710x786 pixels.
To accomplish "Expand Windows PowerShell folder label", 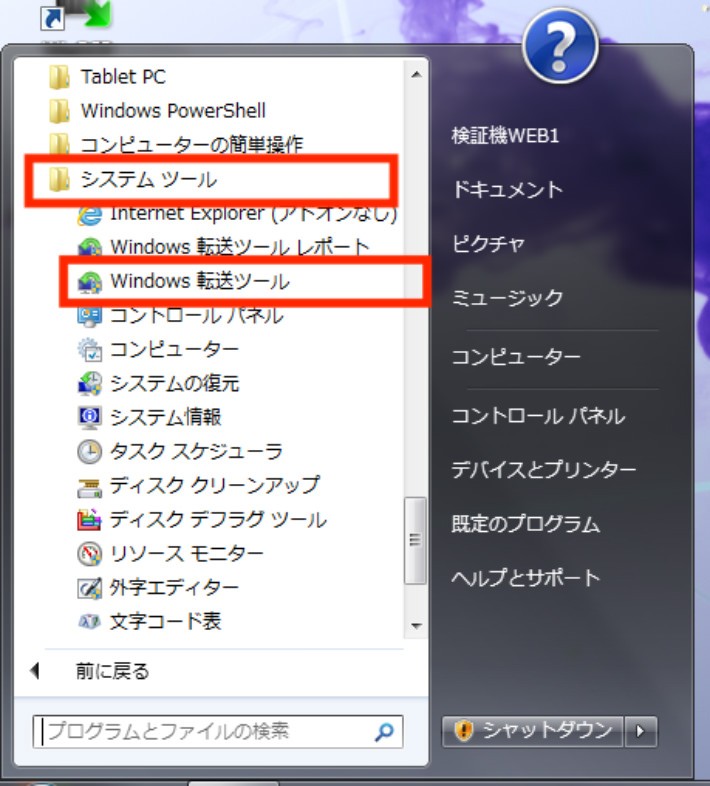I will 173,111.
